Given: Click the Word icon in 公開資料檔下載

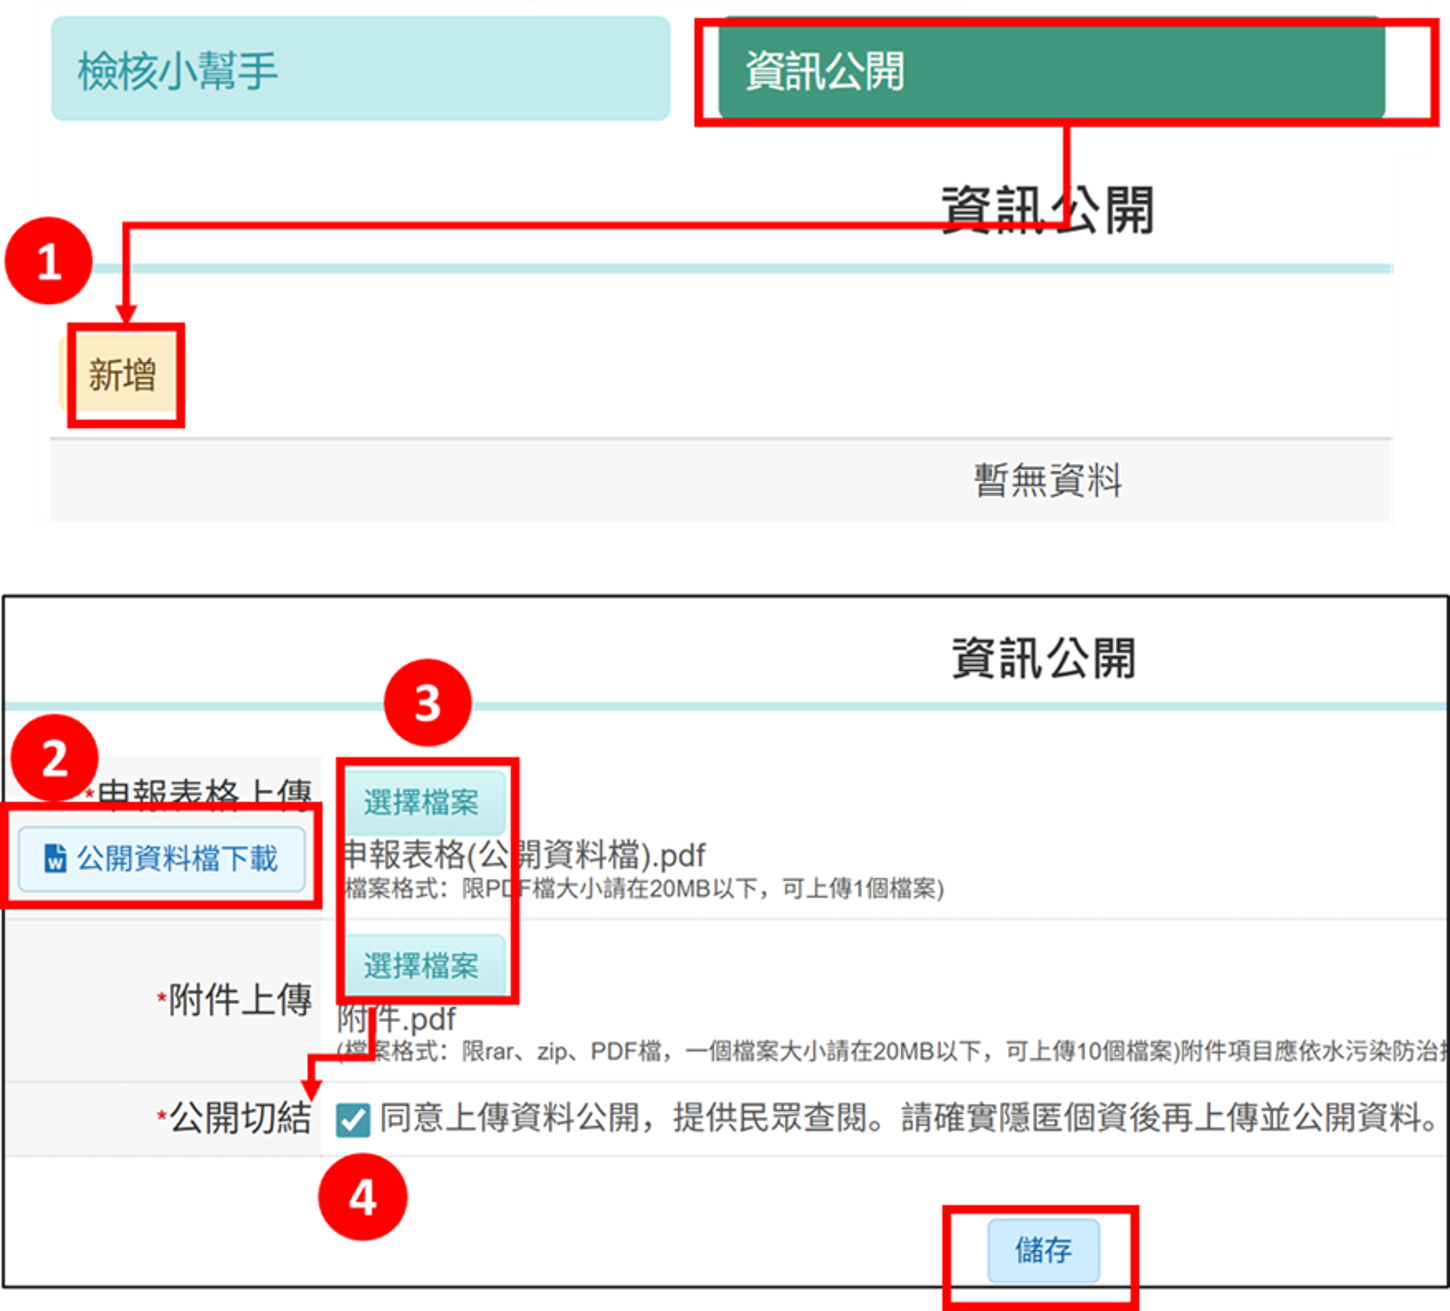Looking at the screenshot, I should [x=56, y=859].
